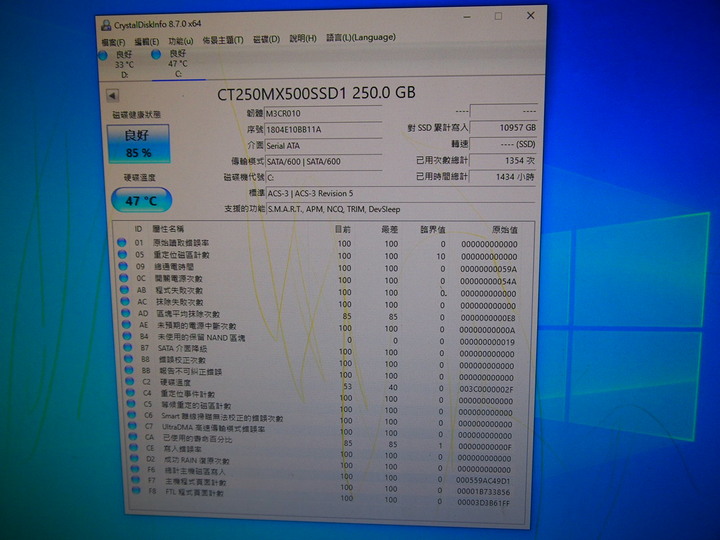
Task: Click the ACS-3 | ACS-3 Revision 5 standard field
Action: pos(401,193)
